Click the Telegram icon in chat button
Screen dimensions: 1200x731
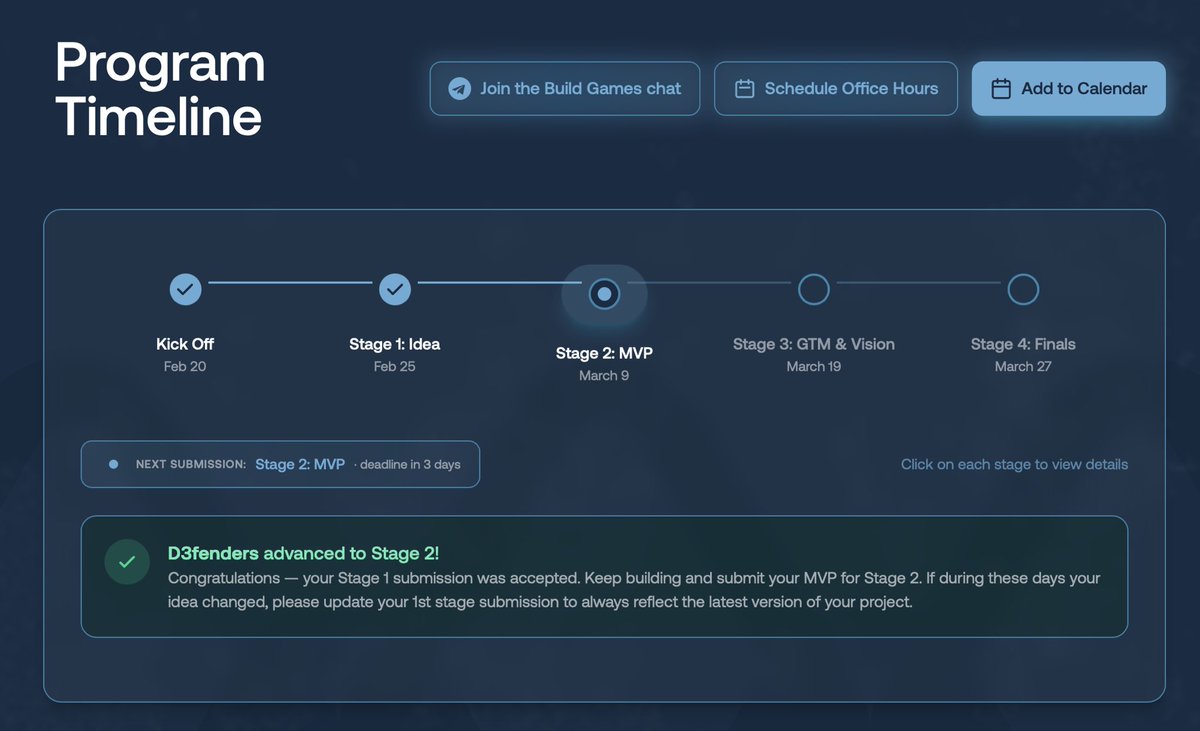click(459, 89)
